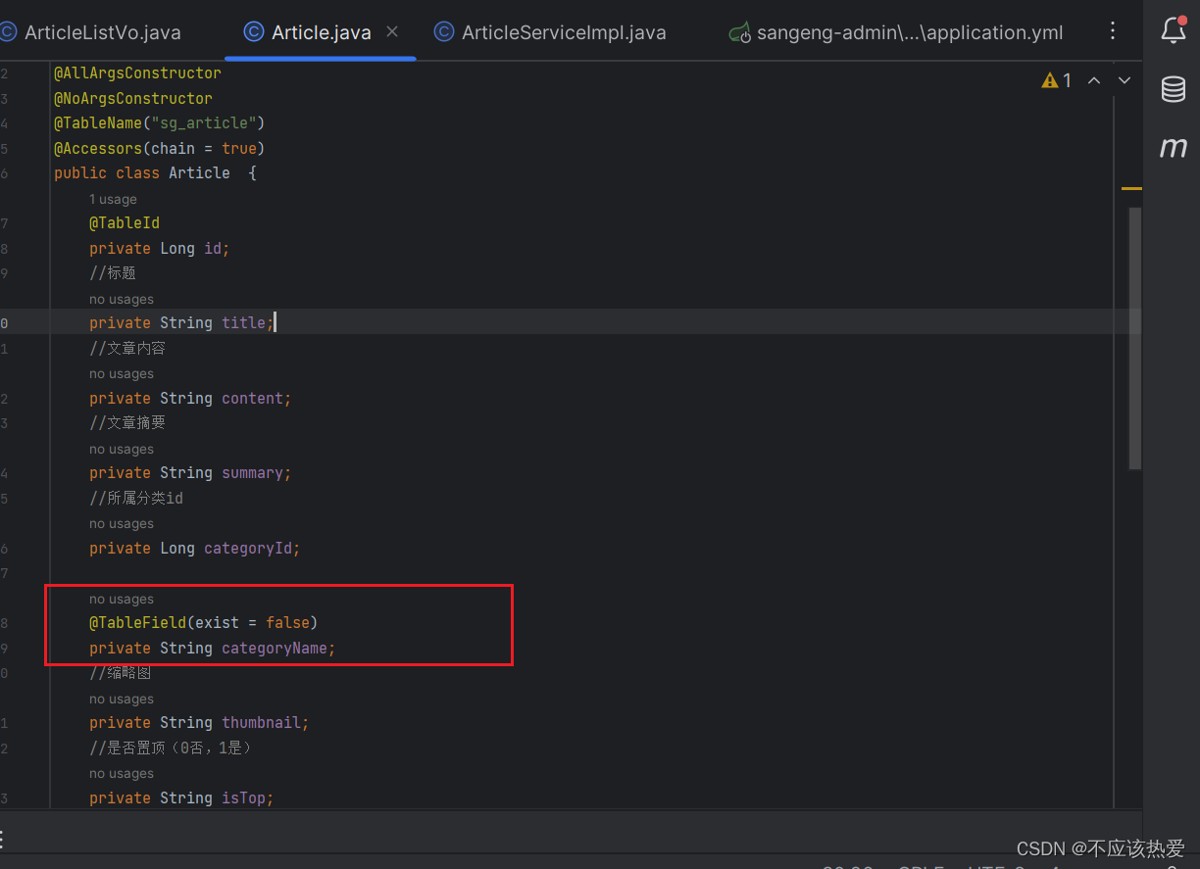
Task: Click 'no usages' hint above thumbnail field
Action: 121,699
